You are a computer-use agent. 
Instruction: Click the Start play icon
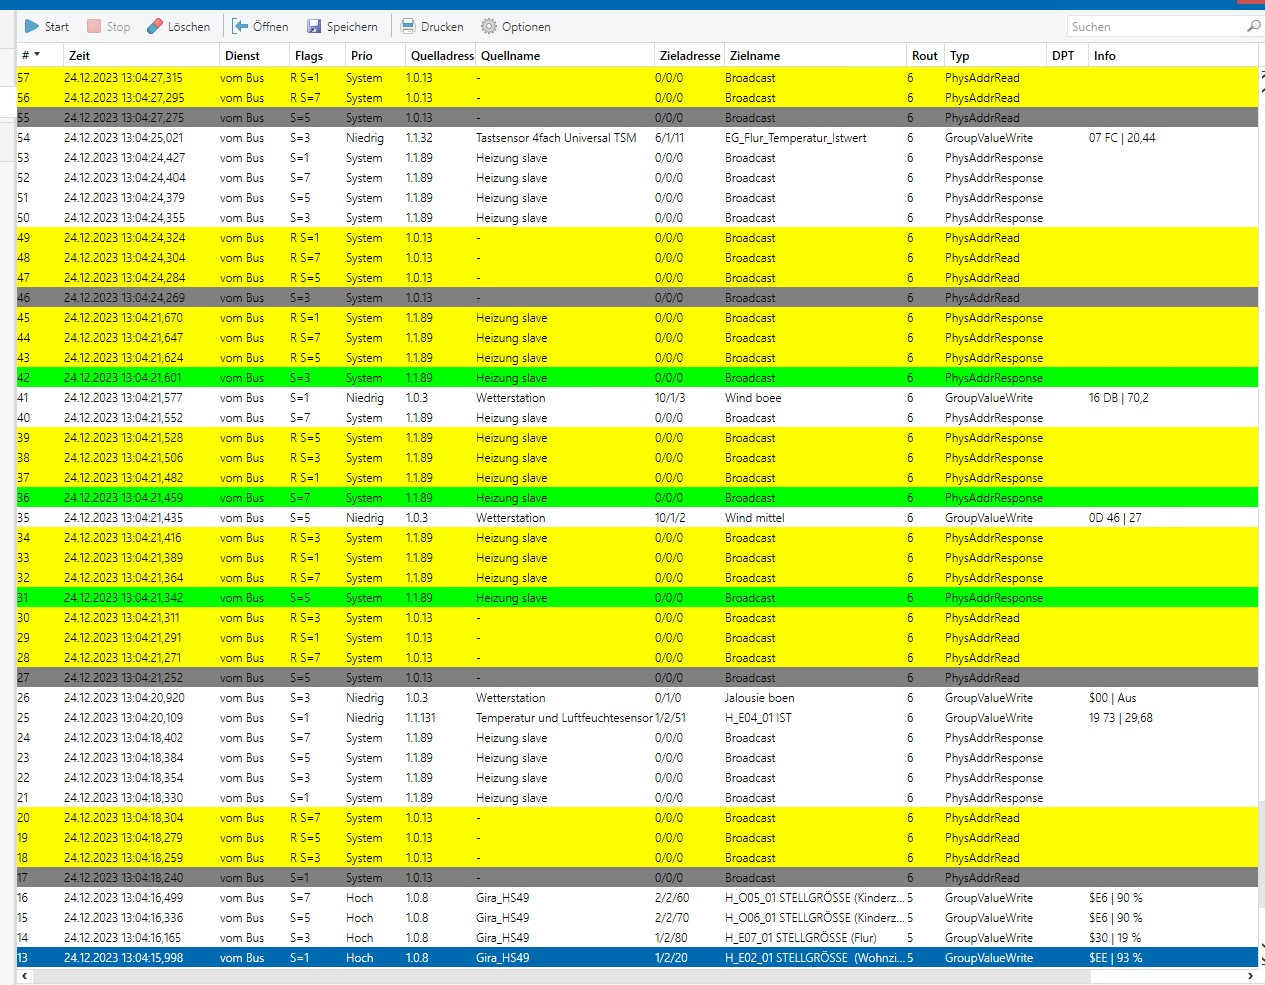click(x=32, y=27)
